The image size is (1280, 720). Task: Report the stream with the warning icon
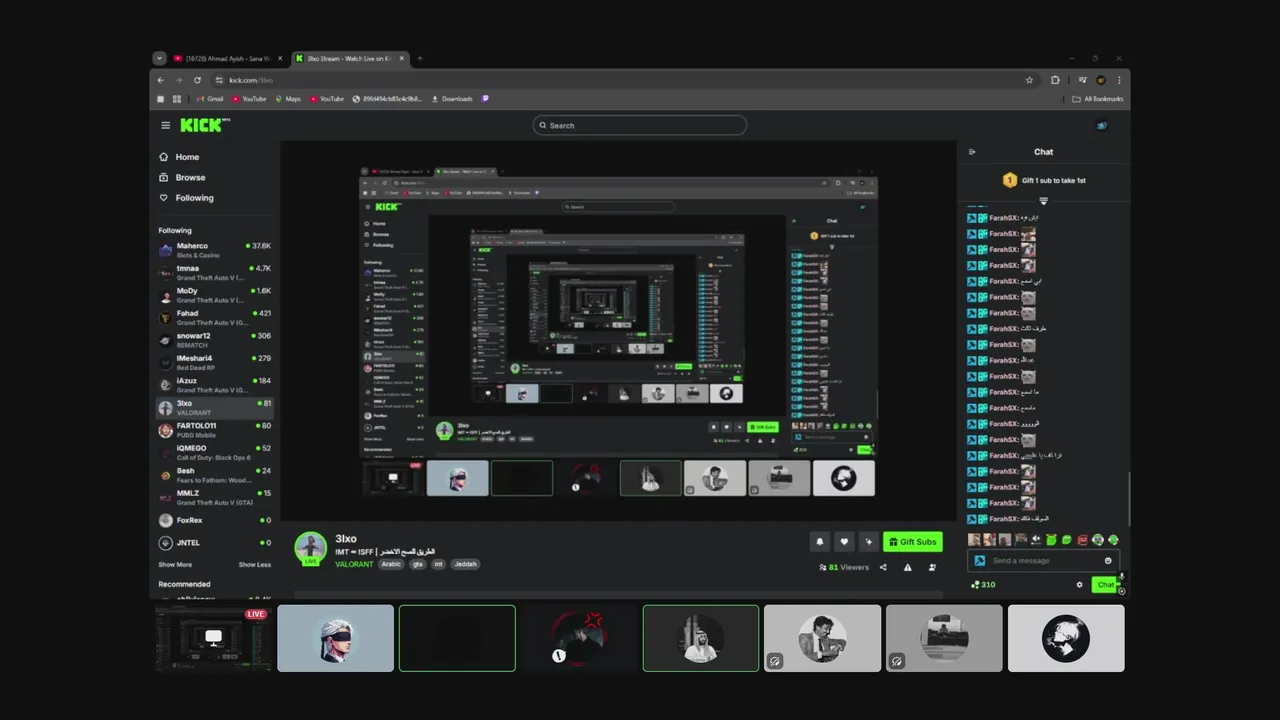[908, 567]
